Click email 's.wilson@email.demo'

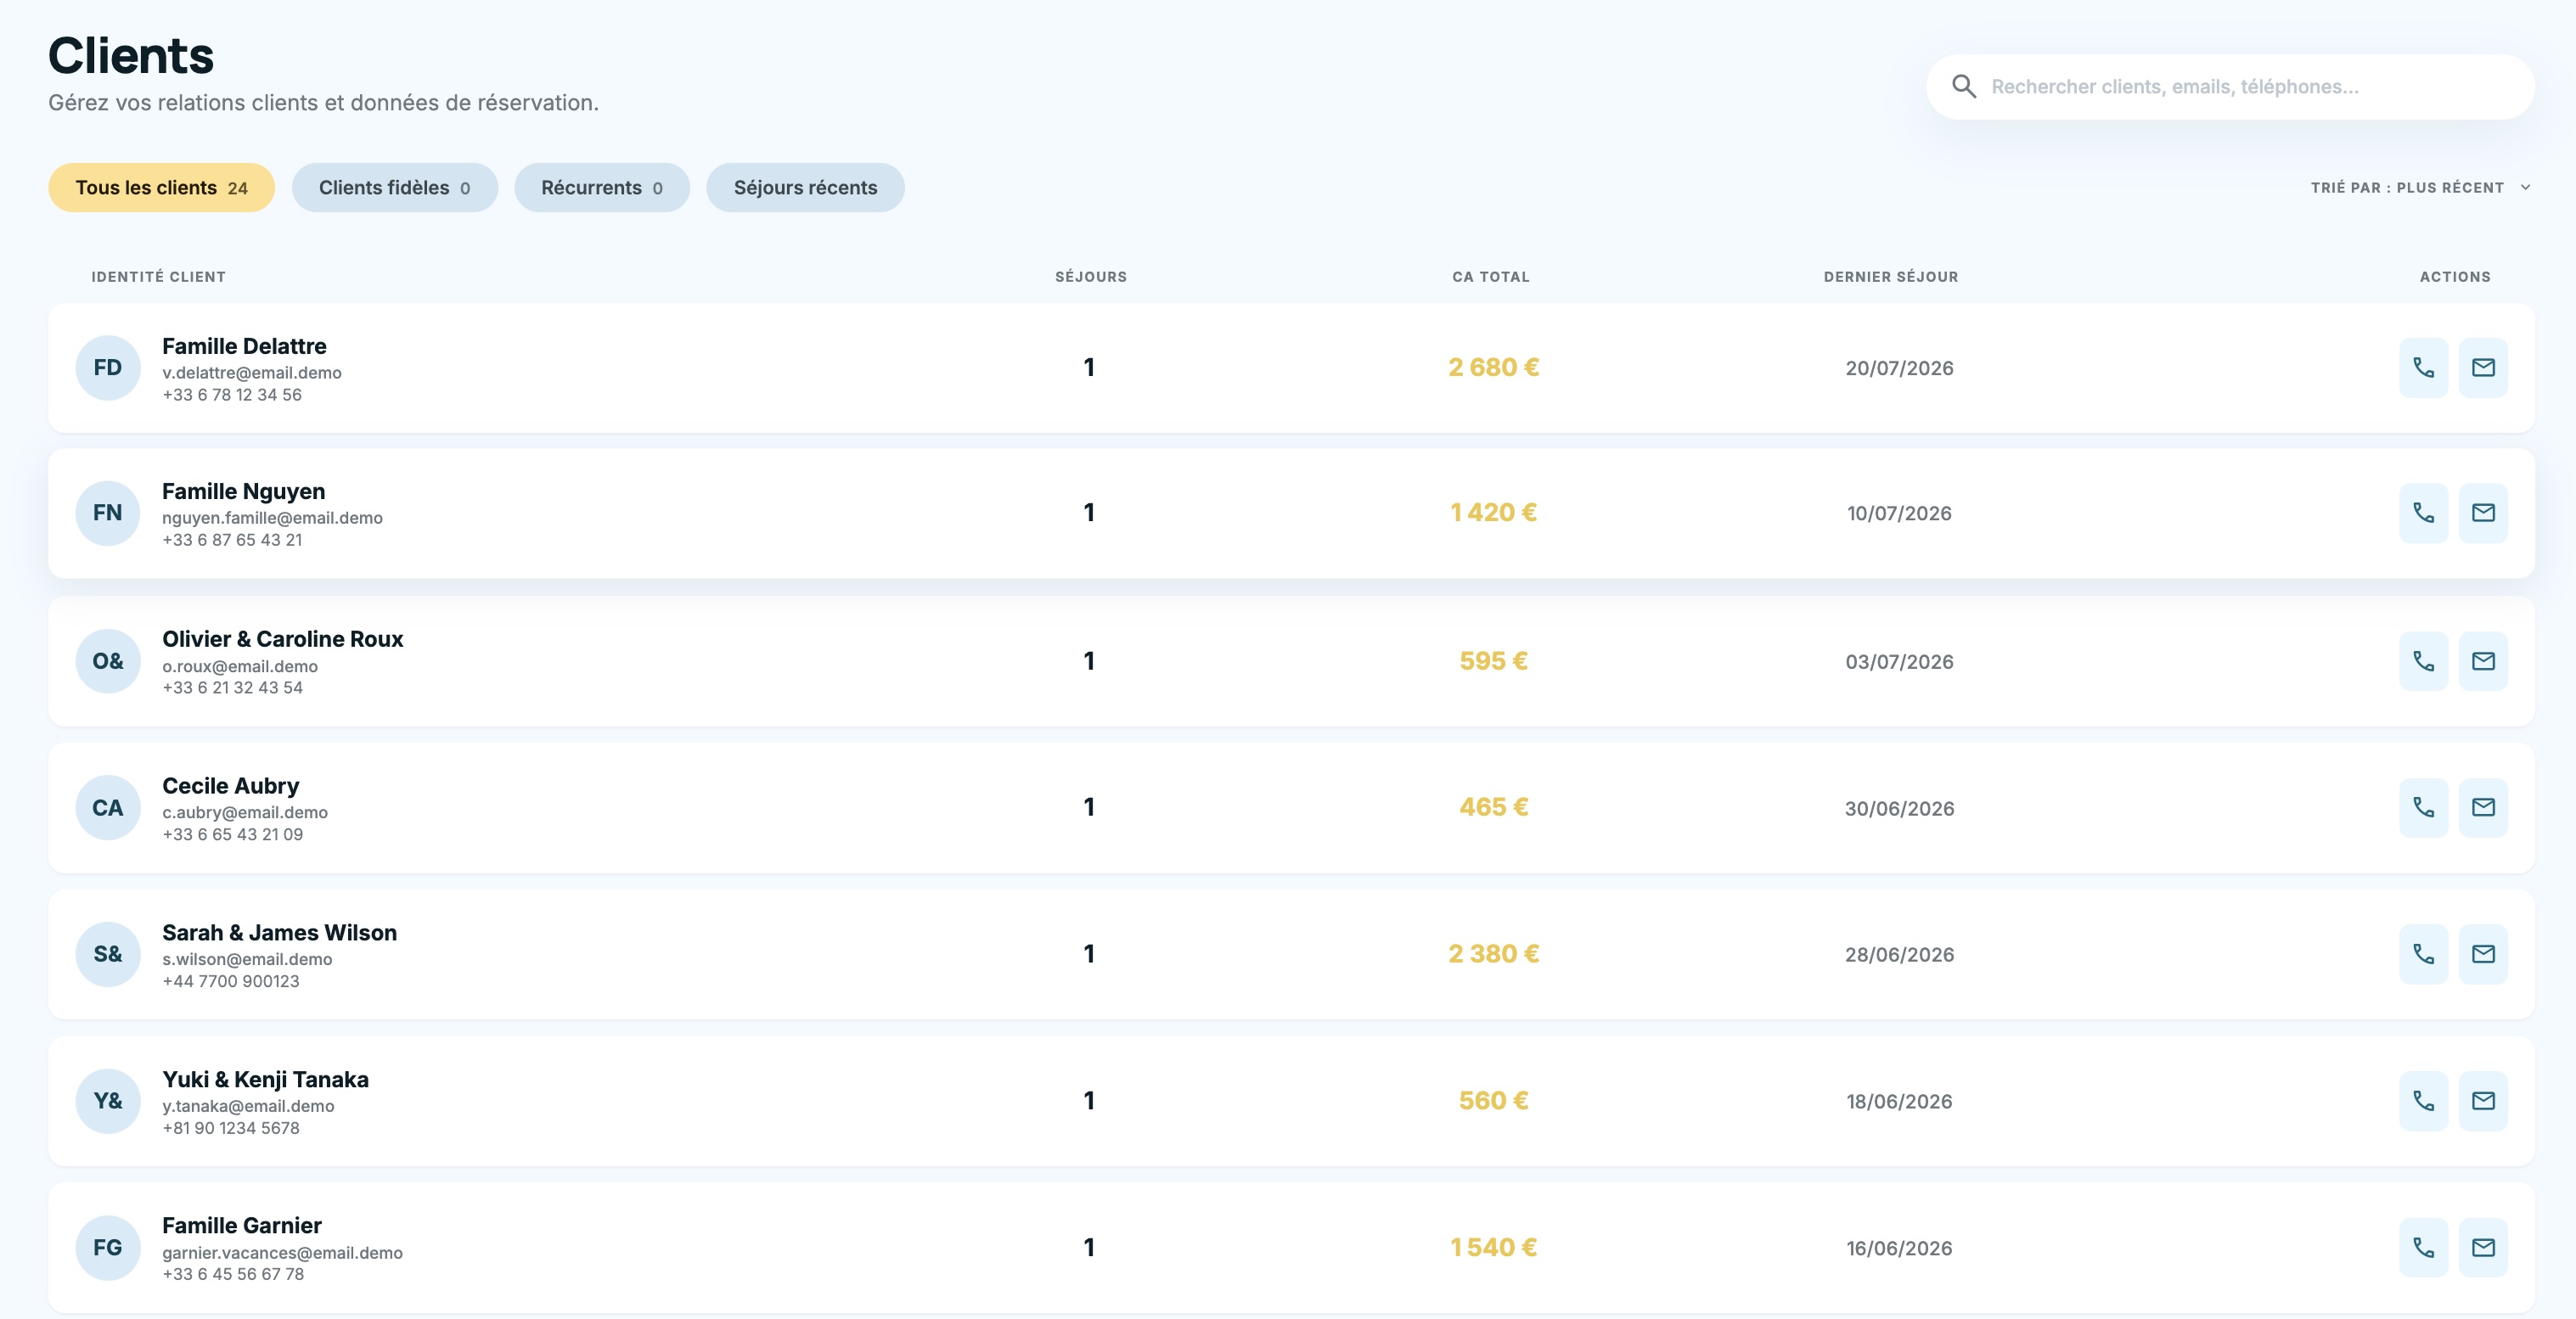pyautogui.click(x=247, y=959)
